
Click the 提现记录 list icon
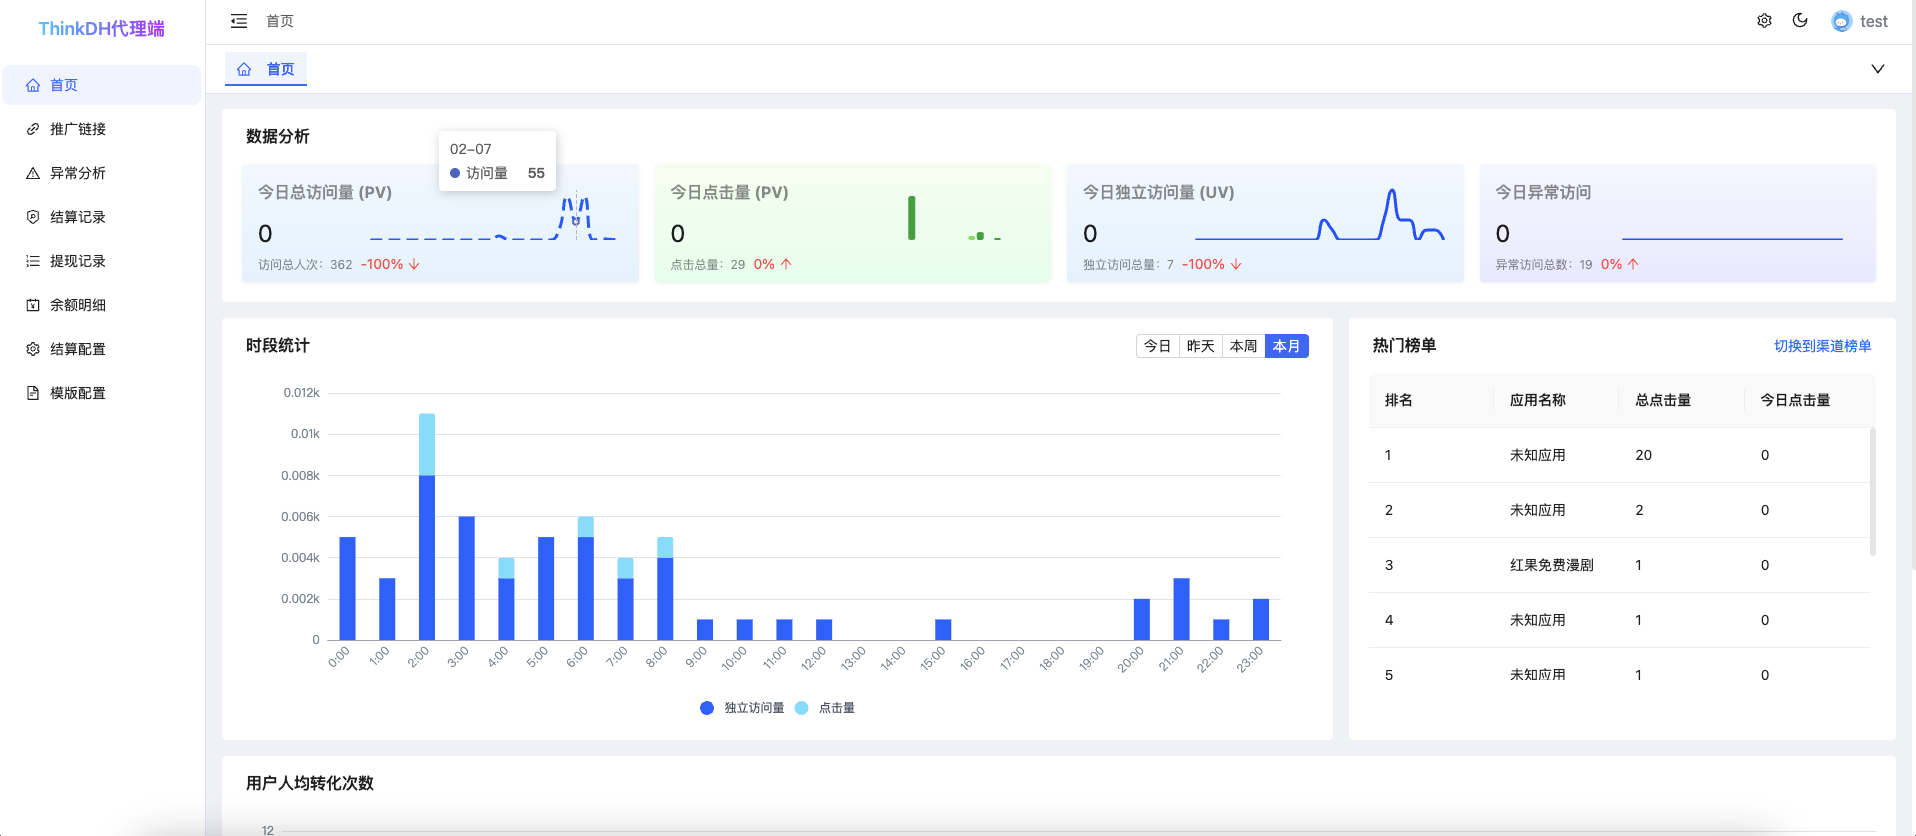pyautogui.click(x=33, y=261)
